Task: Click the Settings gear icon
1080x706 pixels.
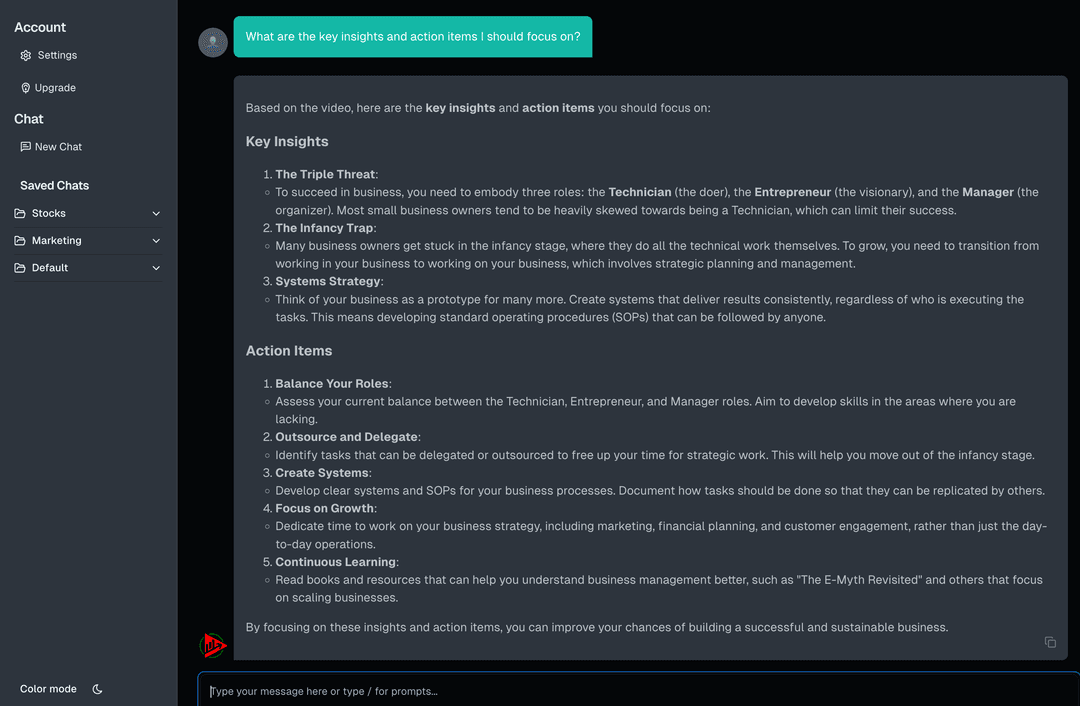Action: (x=25, y=55)
